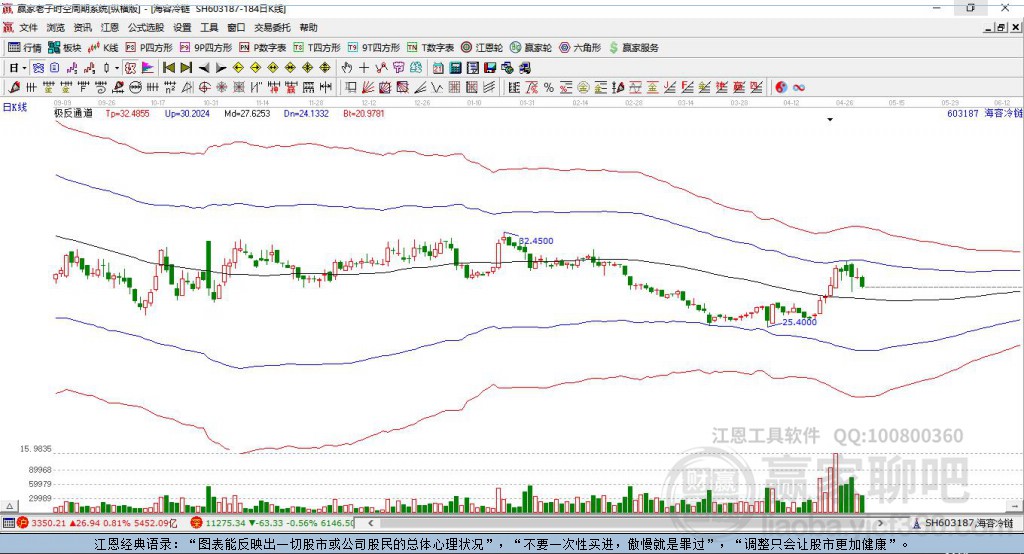Open 赢家服务 service button
This screenshot has width=1024, height=554.
(x=633, y=48)
